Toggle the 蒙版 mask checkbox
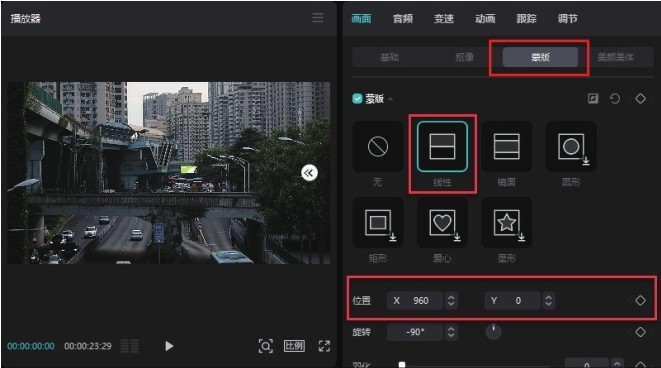The image size is (661, 368). [x=357, y=99]
